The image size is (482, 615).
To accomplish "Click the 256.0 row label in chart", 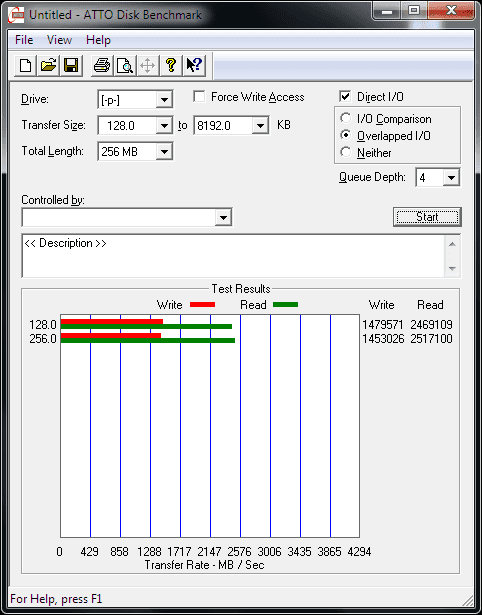I will [x=43, y=338].
